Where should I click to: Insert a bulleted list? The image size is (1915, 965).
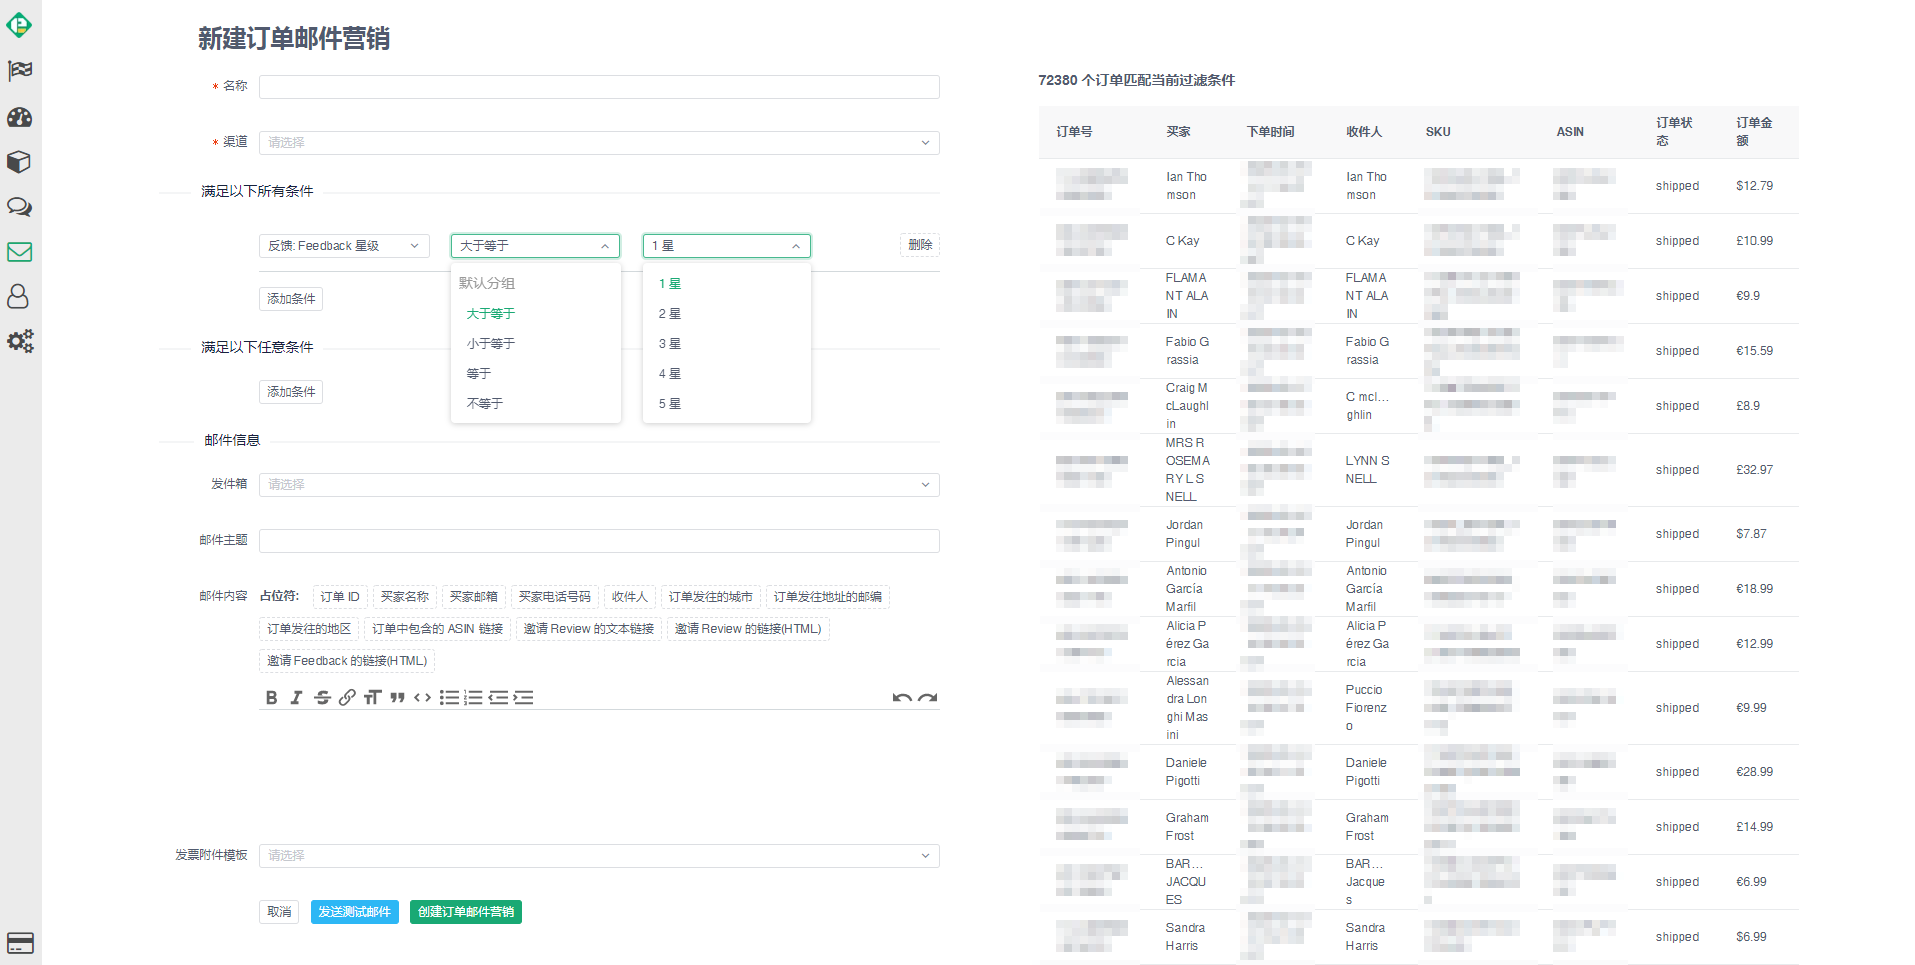click(449, 698)
